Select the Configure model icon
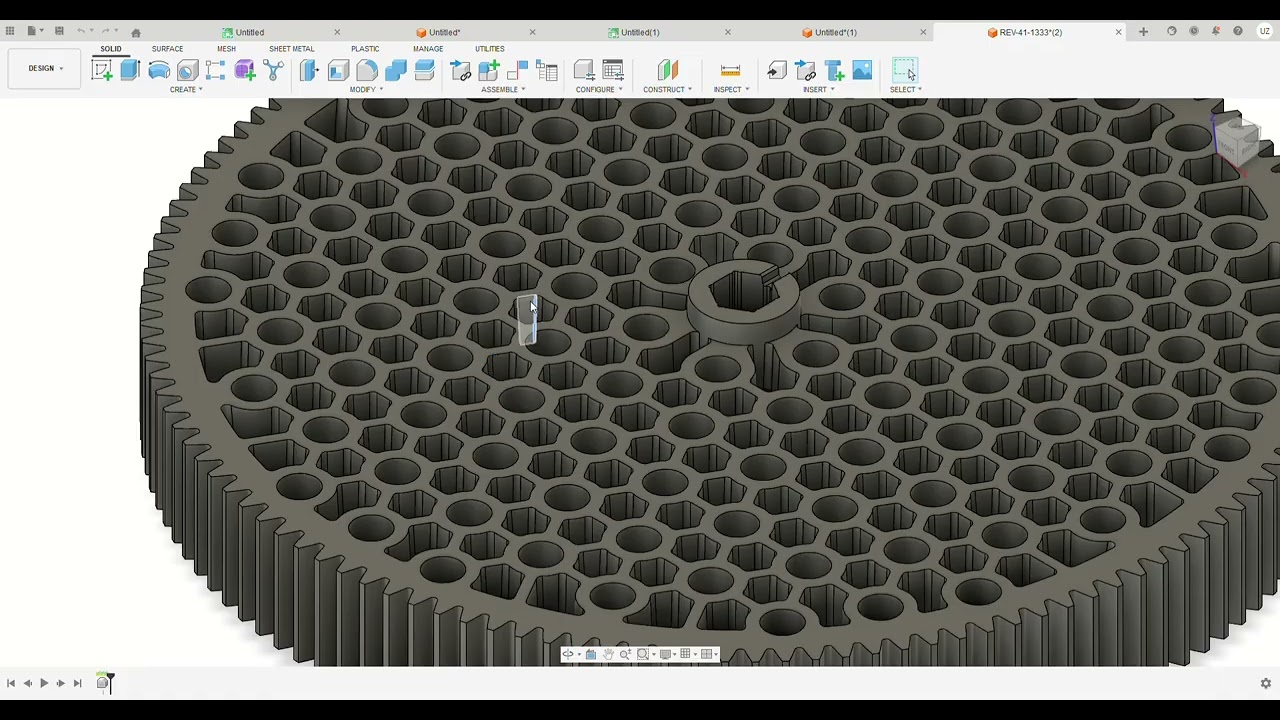Viewport: 1280px width, 720px height. (x=584, y=70)
